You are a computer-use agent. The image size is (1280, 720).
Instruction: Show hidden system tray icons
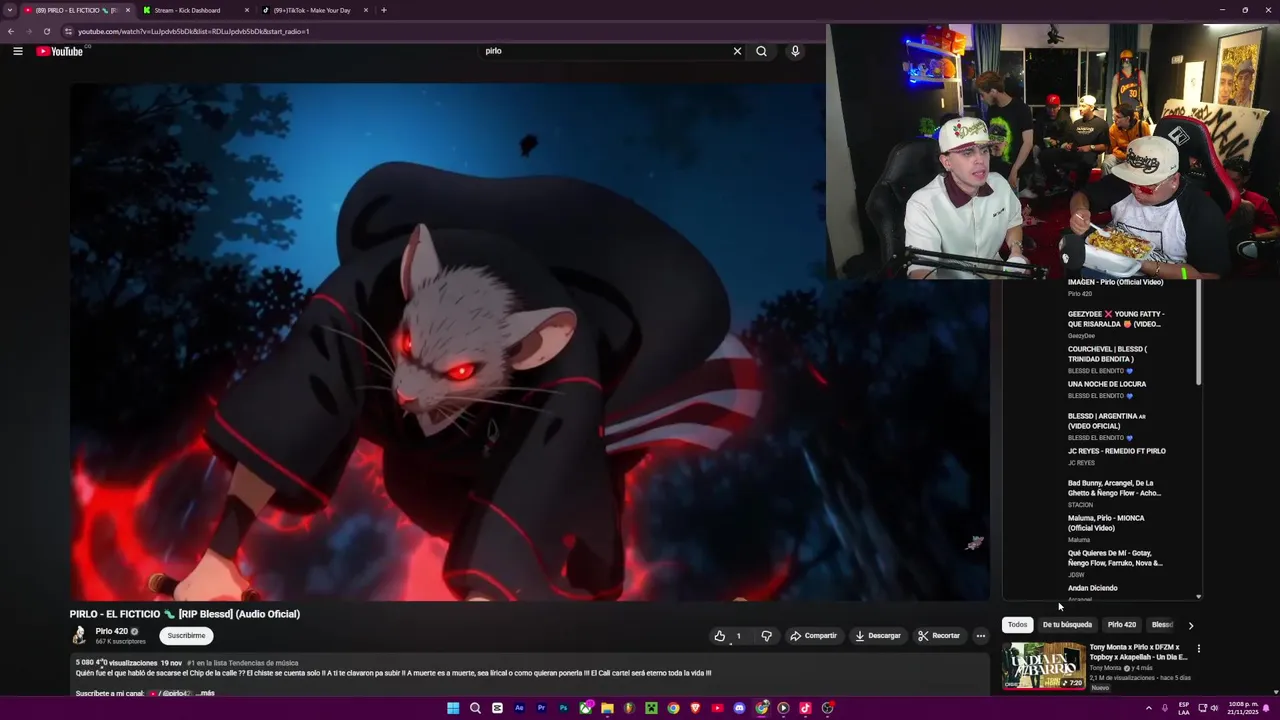[1148, 708]
